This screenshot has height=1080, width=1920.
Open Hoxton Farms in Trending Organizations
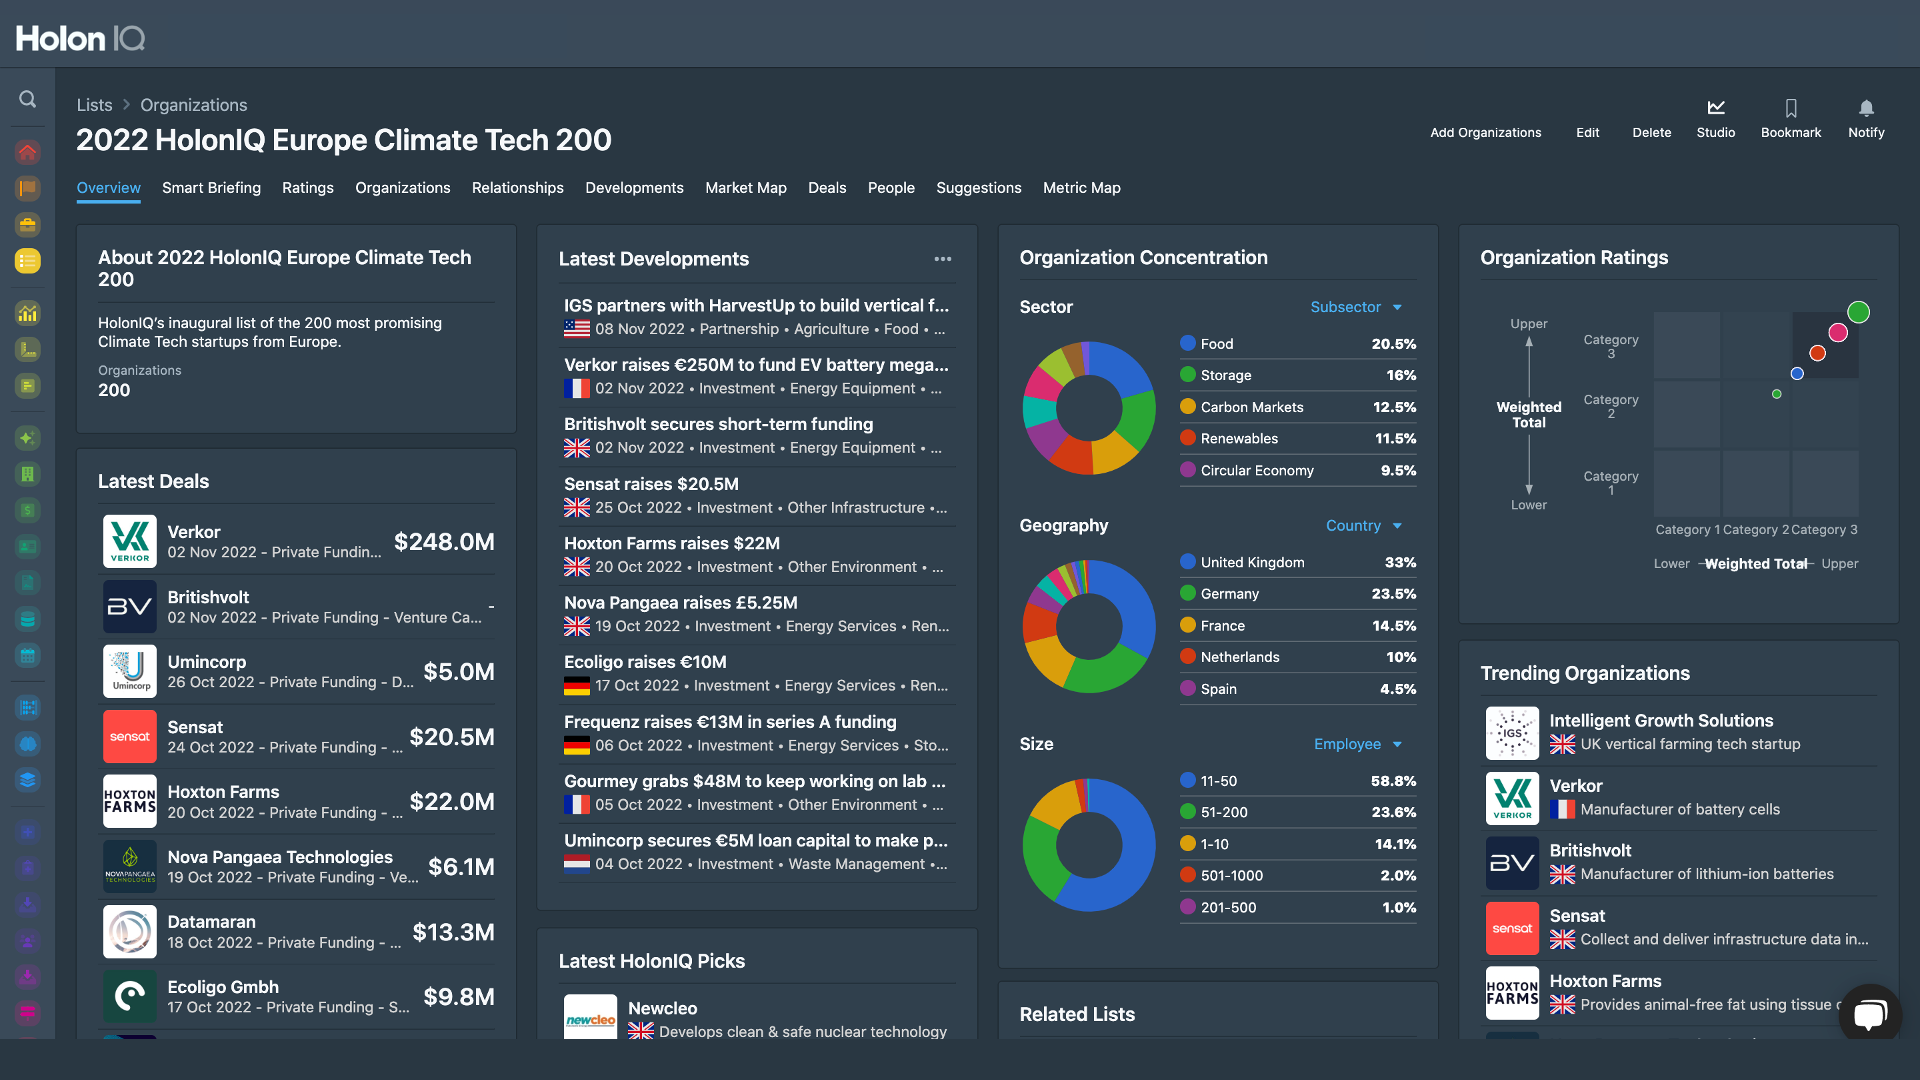(x=1680, y=993)
